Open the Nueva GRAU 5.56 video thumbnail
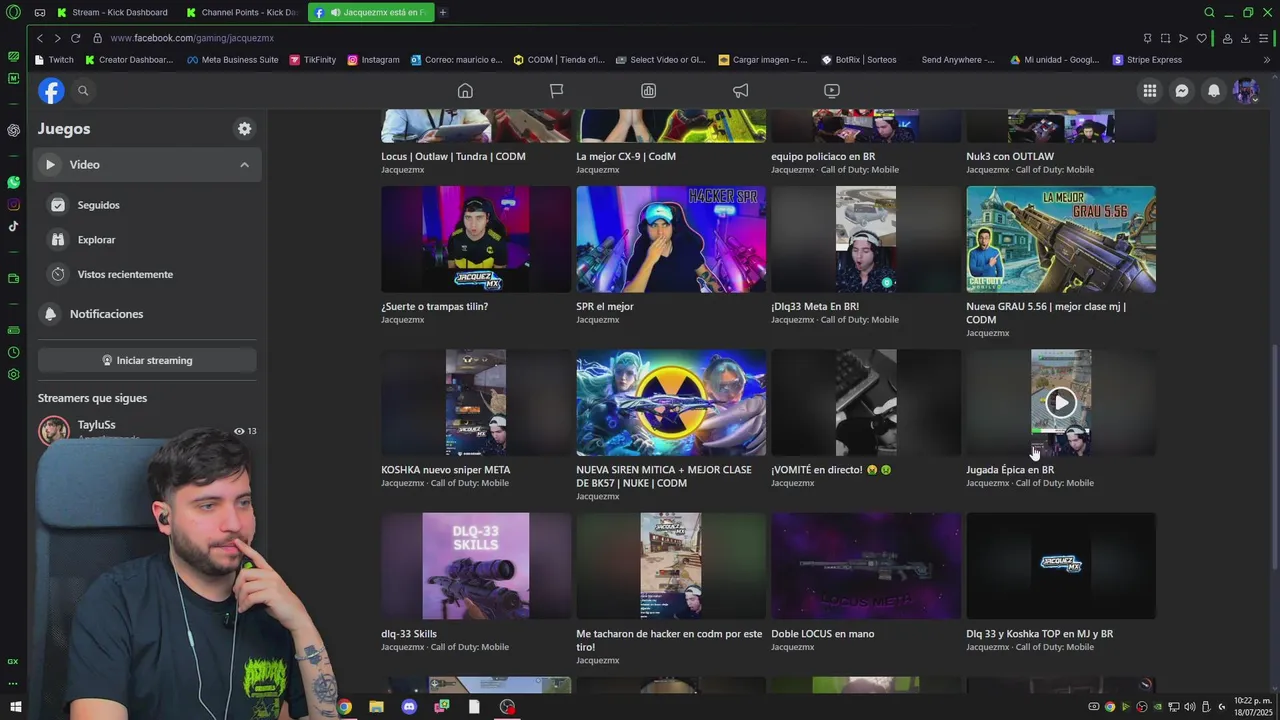1280x720 pixels. (1061, 239)
